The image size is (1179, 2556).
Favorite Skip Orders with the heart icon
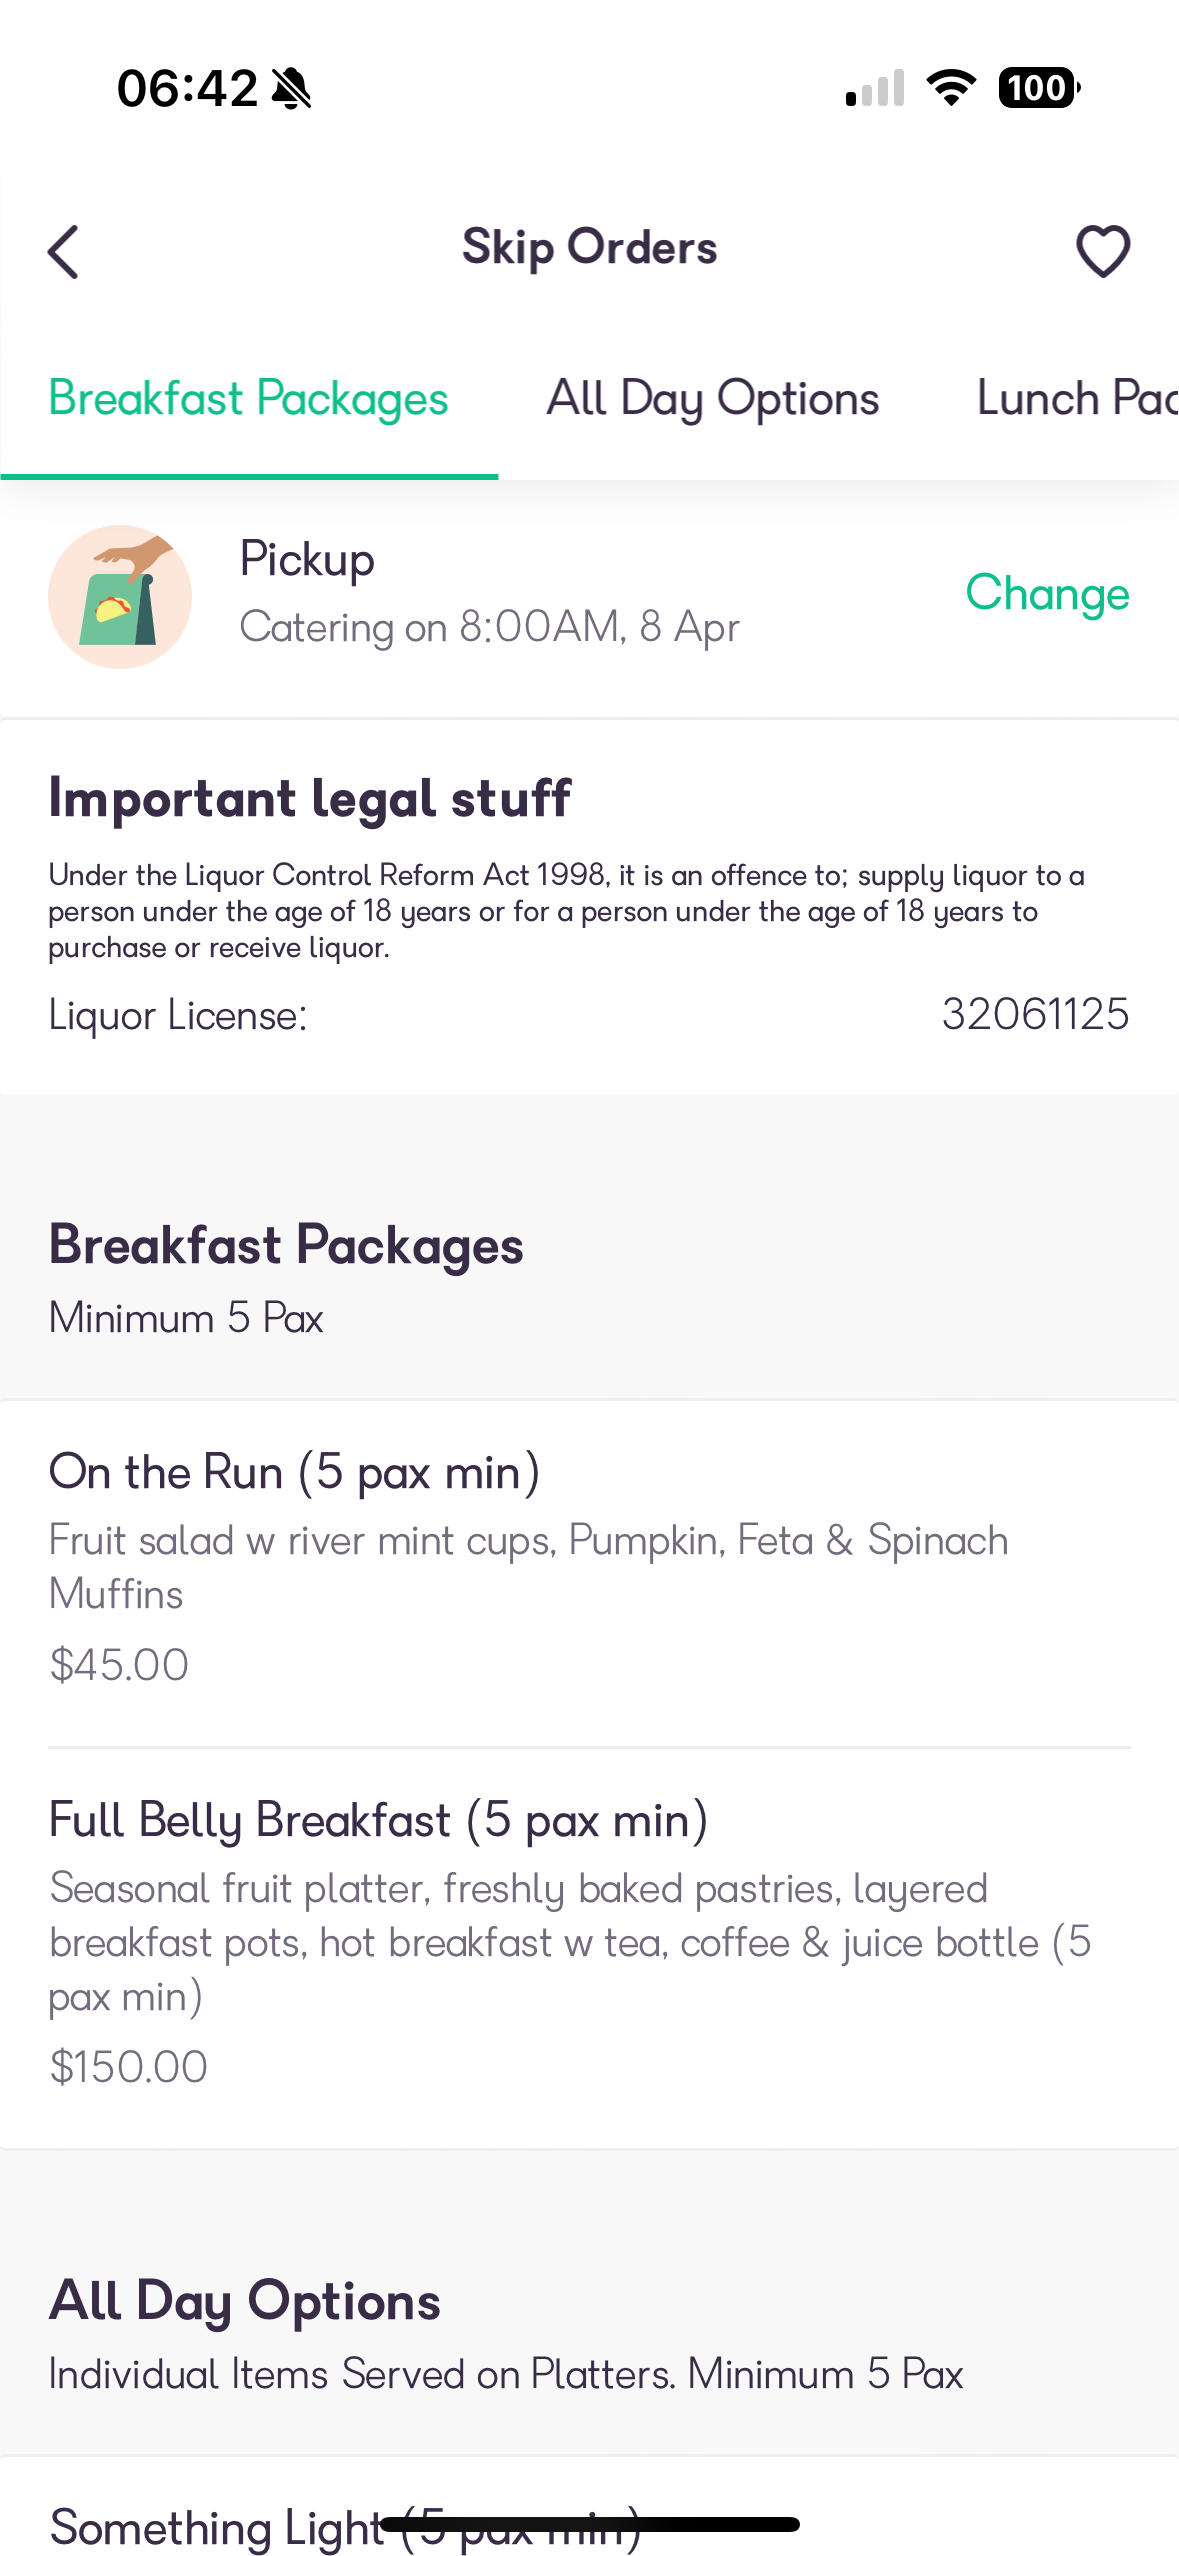pos(1103,251)
